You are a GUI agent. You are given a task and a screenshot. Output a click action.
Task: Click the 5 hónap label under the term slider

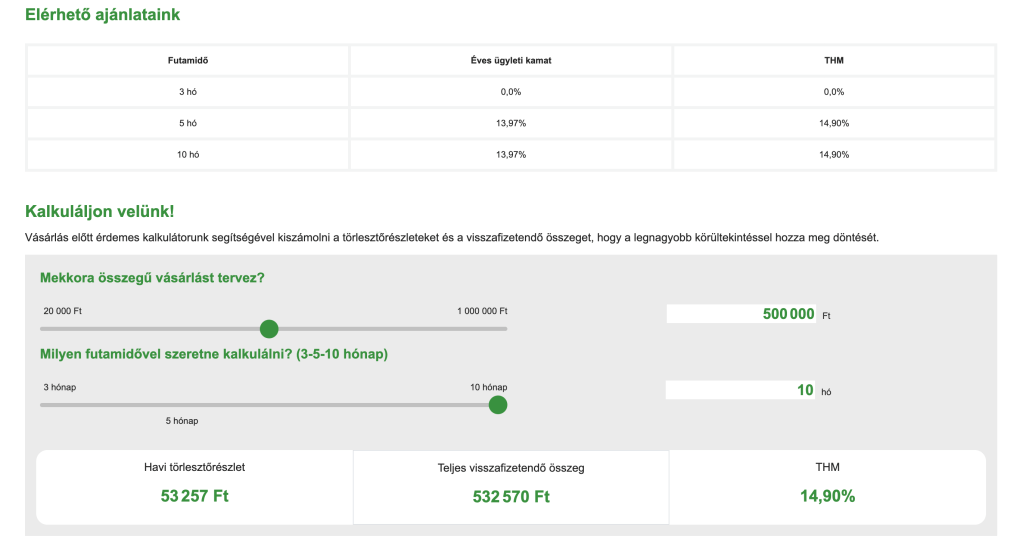click(x=182, y=421)
